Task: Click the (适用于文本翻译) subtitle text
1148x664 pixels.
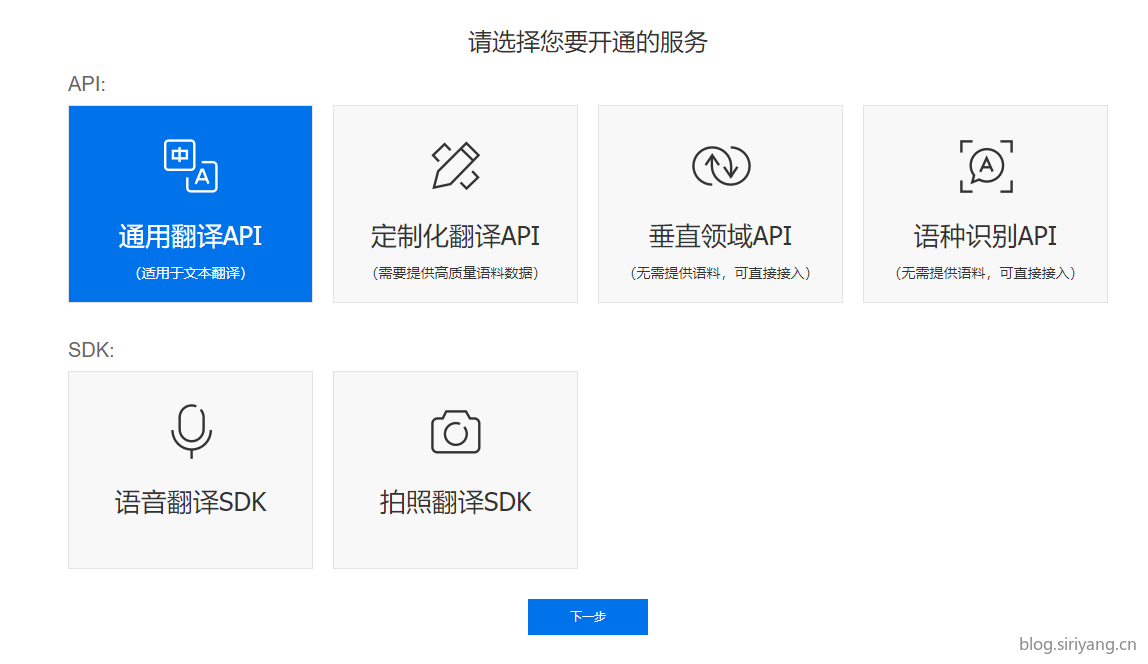Action: click(x=190, y=273)
